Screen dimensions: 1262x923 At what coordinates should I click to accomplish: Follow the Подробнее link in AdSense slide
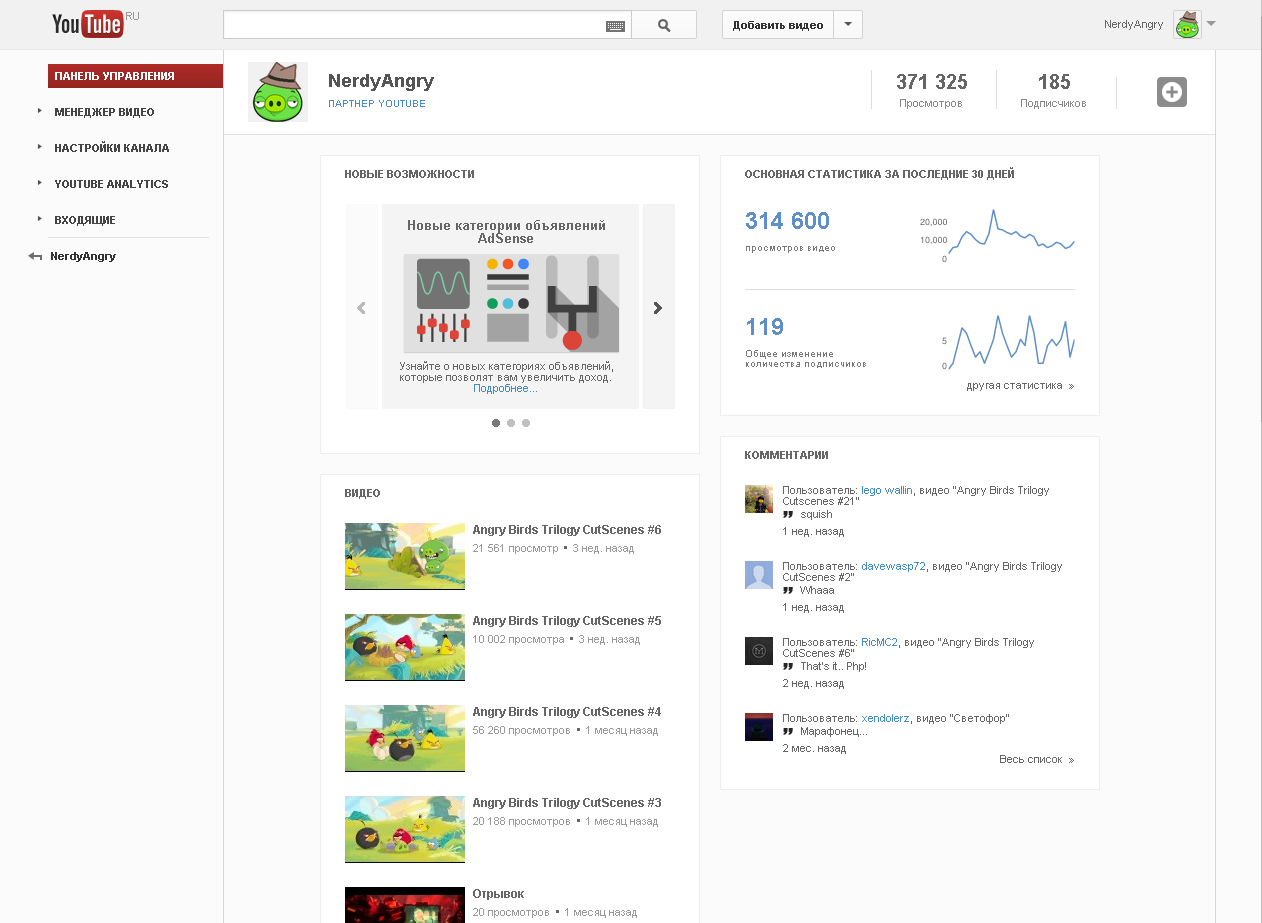click(x=505, y=388)
